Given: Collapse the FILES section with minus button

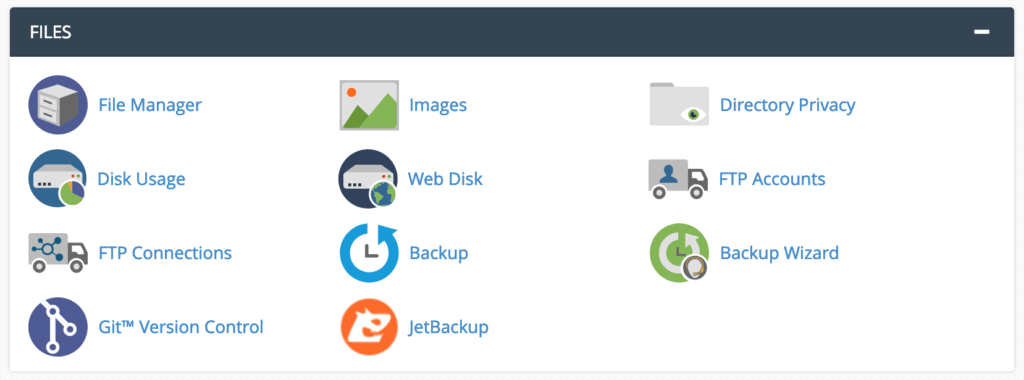Looking at the screenshot, I should 982,32.
